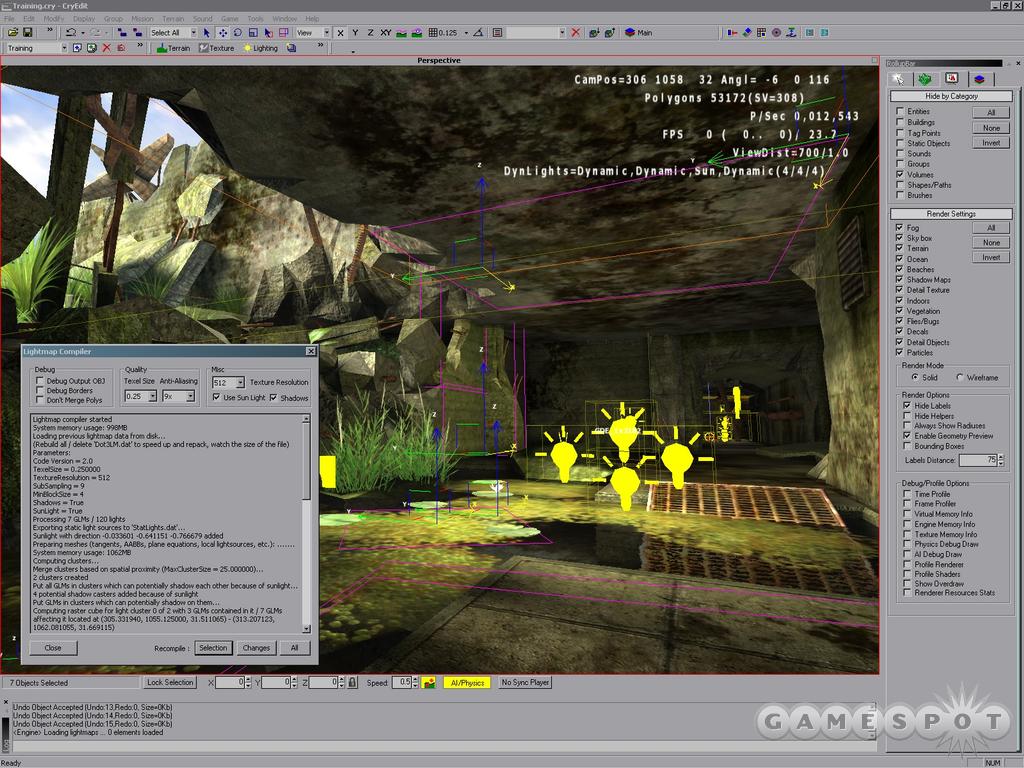This screenshot has width=1024, height=768.
Task: Select the Wireframe render mode
Action: click(960, 377)
